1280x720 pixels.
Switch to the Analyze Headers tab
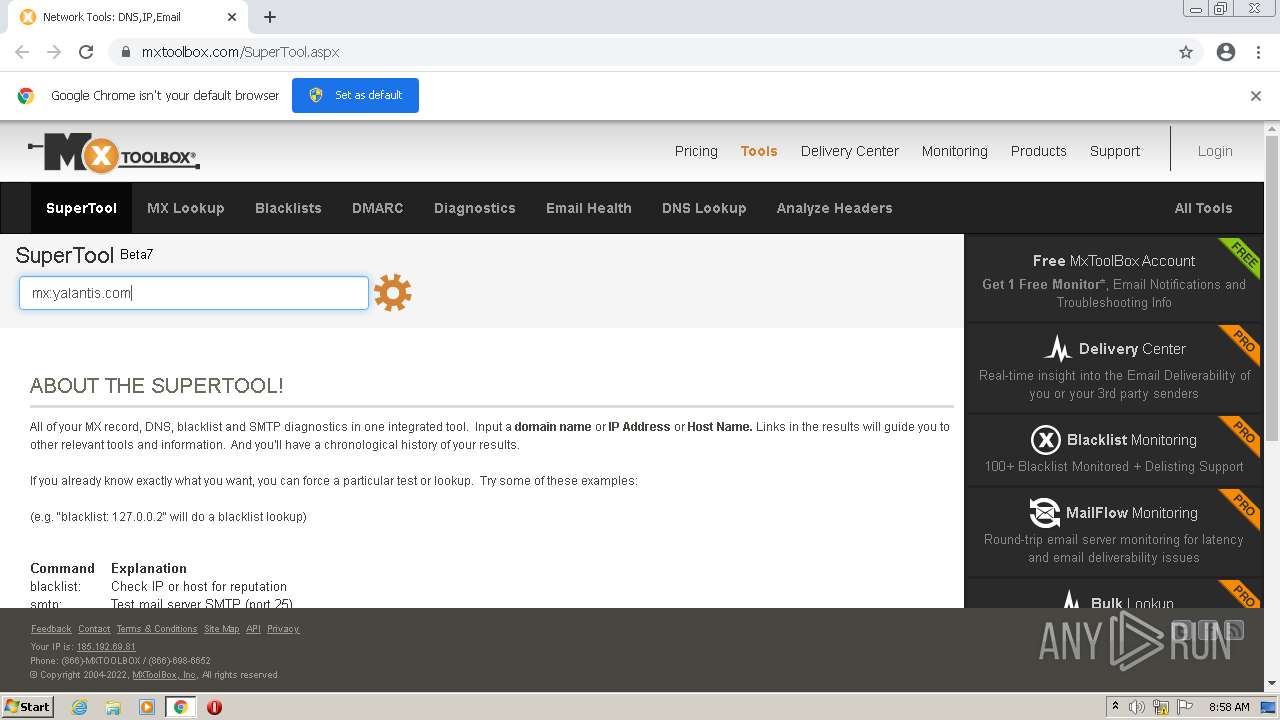(835, 208)
